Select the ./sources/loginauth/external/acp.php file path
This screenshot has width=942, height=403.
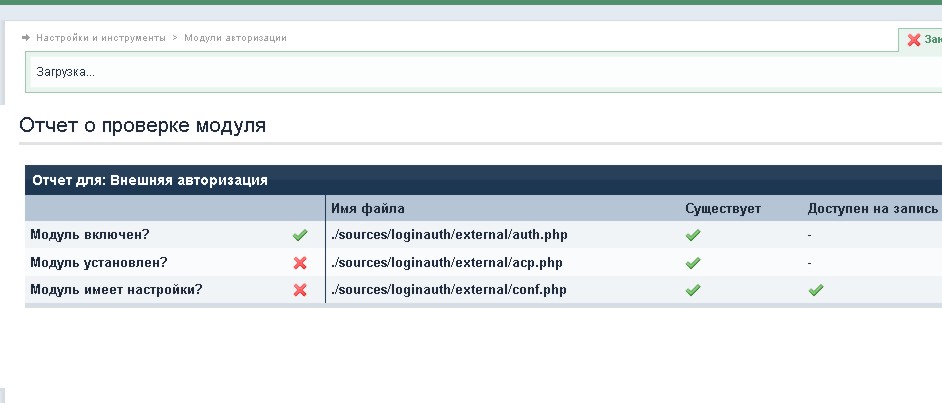446,263
